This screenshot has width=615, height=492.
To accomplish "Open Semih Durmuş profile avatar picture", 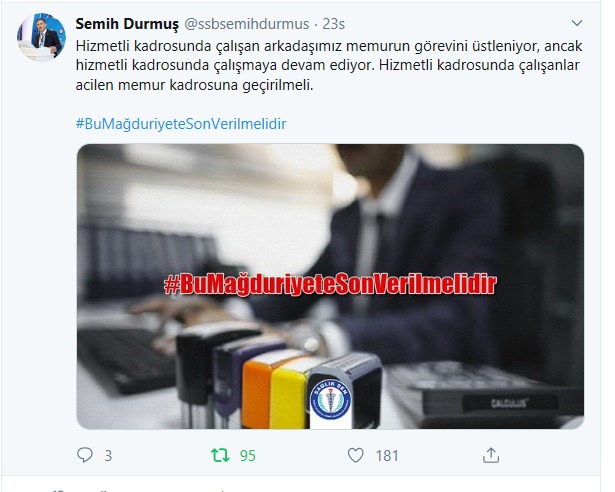I will 41,37.
